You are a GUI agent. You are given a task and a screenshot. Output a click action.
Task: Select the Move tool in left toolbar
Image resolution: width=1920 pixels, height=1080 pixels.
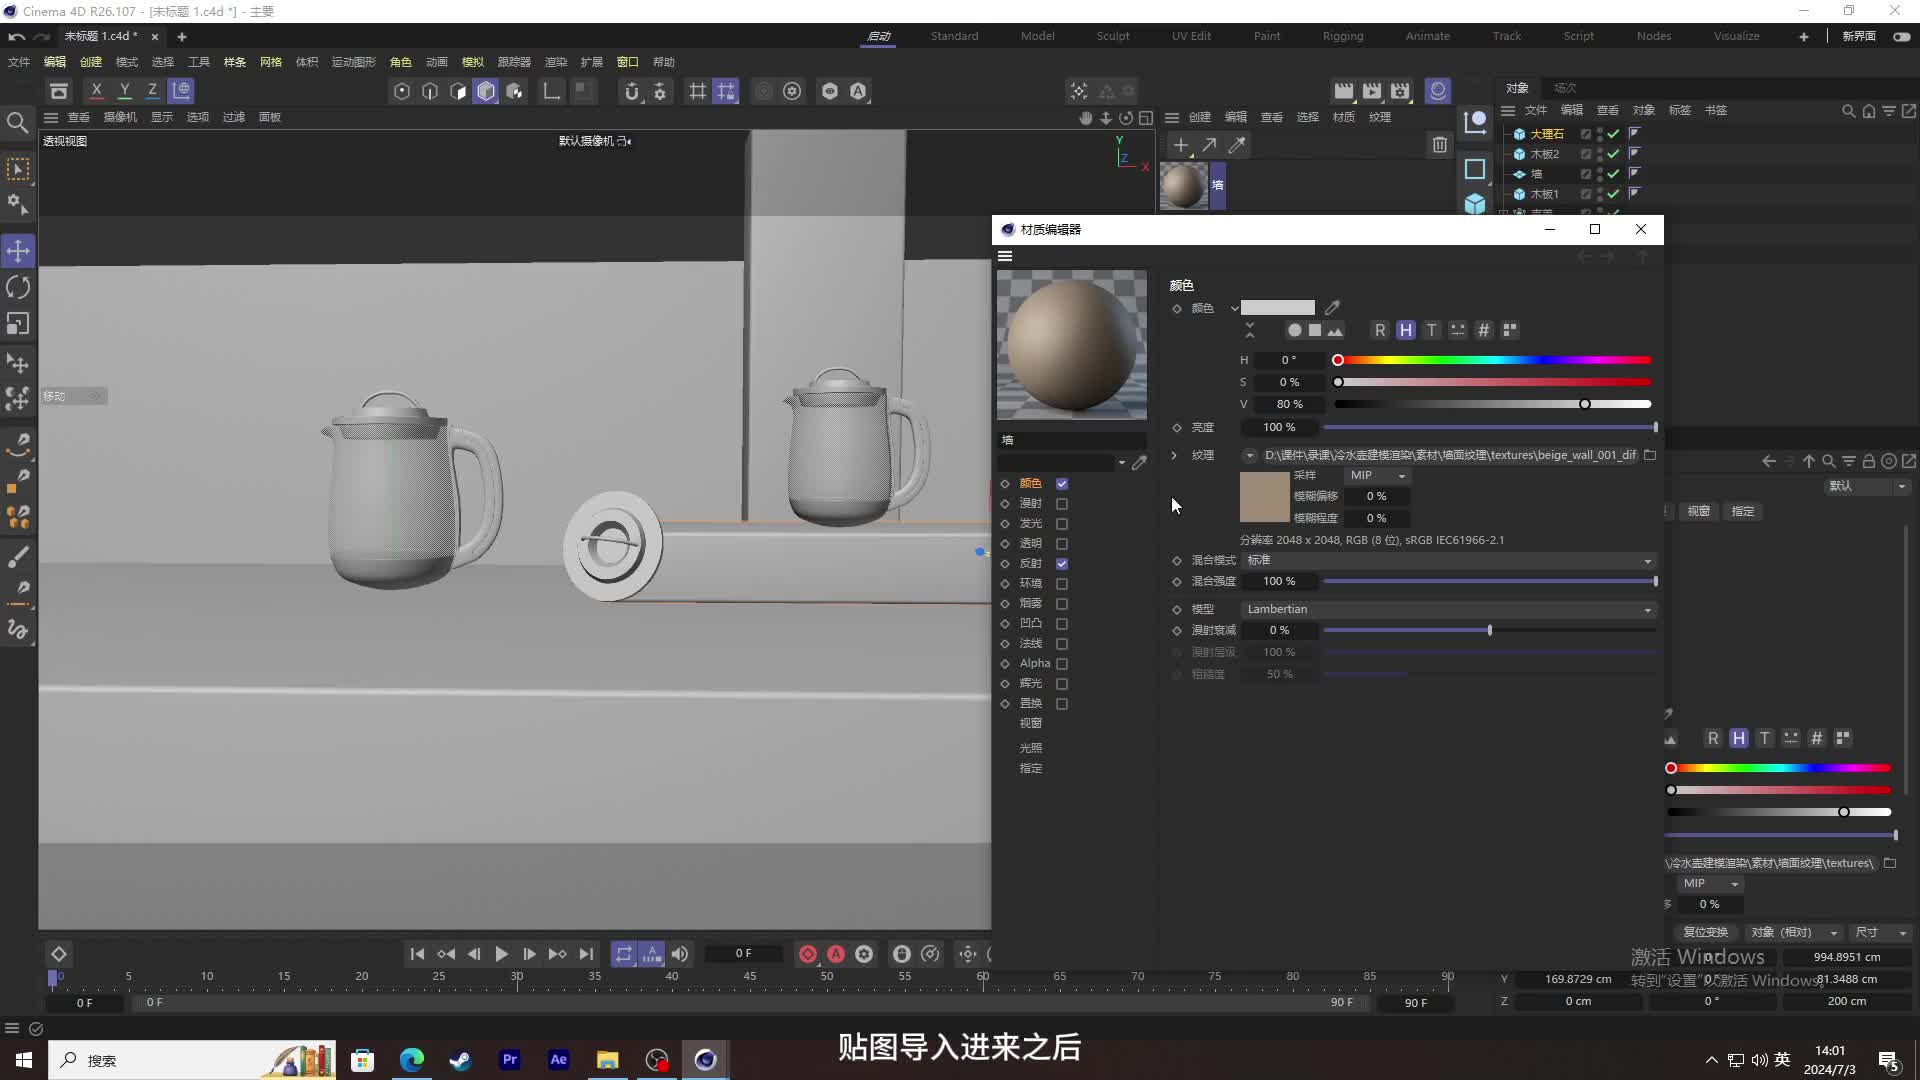coord(18,251)
